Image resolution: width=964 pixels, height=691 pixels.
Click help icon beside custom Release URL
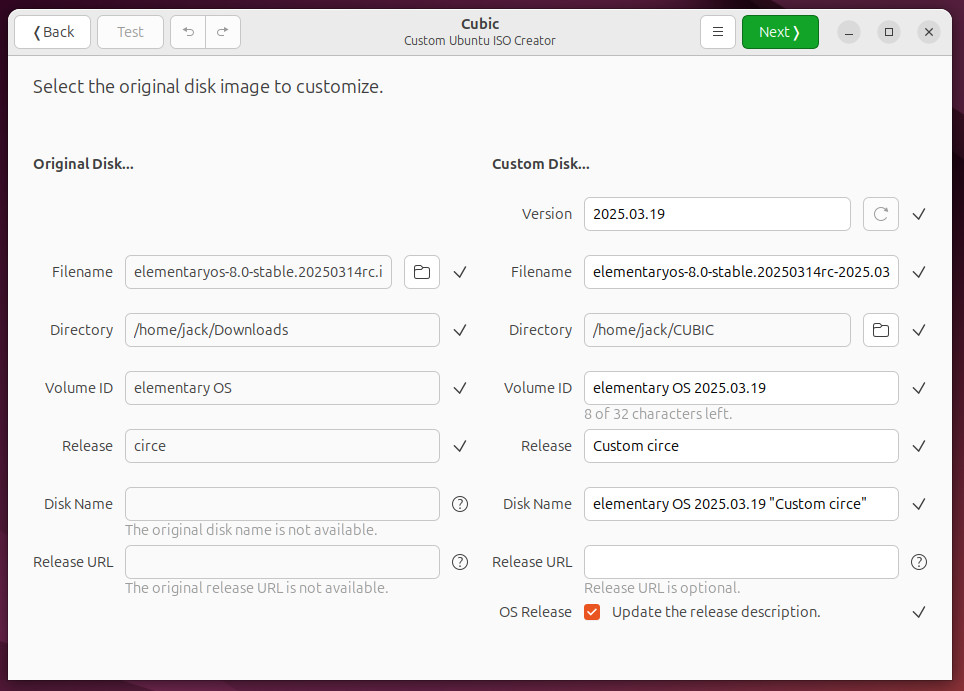click(919, 562)
